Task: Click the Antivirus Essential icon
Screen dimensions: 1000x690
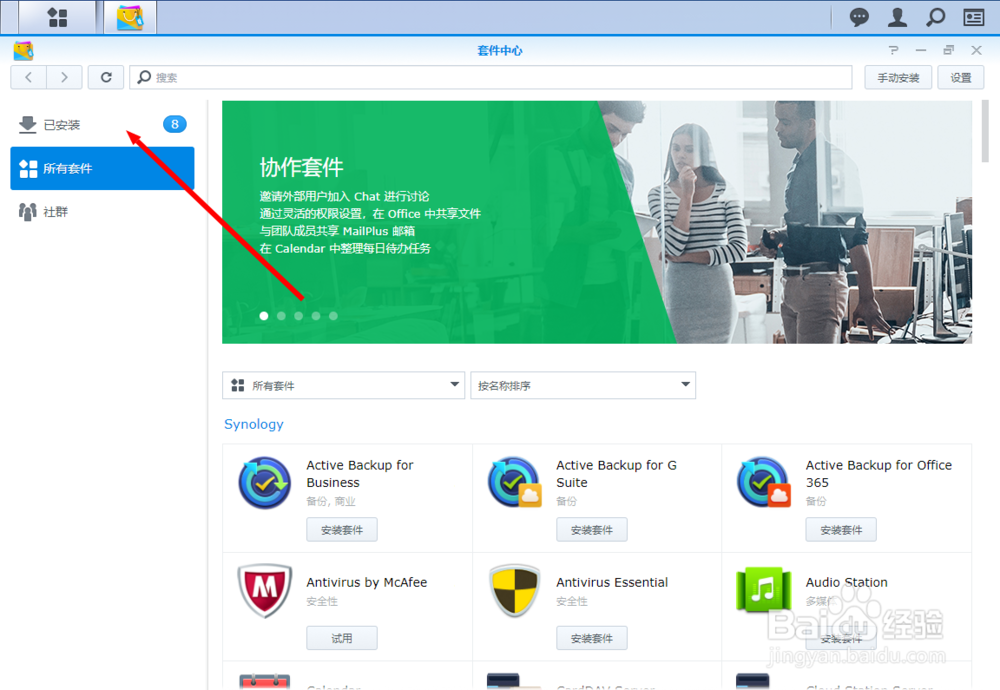Action: click(x=513, y=590)
